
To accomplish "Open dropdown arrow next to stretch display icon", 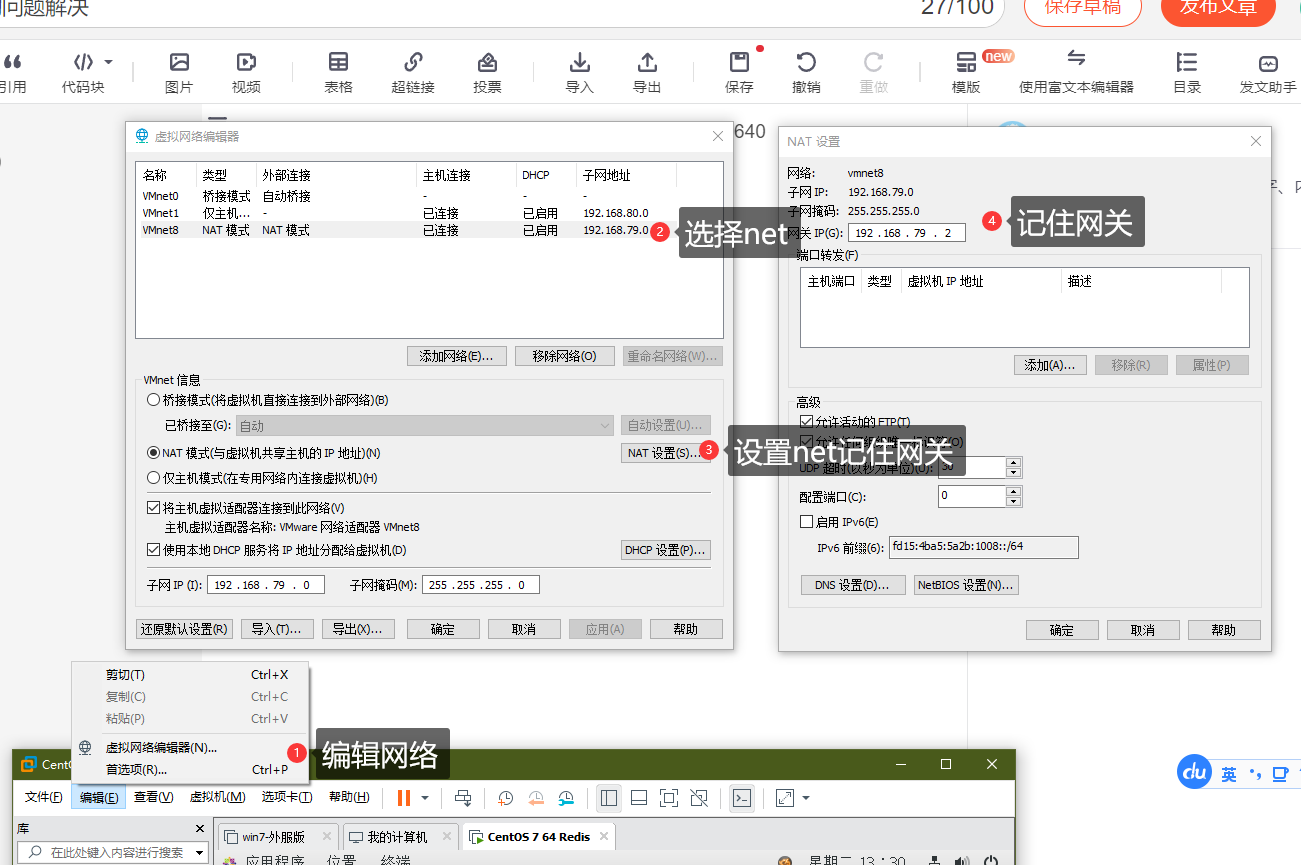I will [x=806, y=798].
